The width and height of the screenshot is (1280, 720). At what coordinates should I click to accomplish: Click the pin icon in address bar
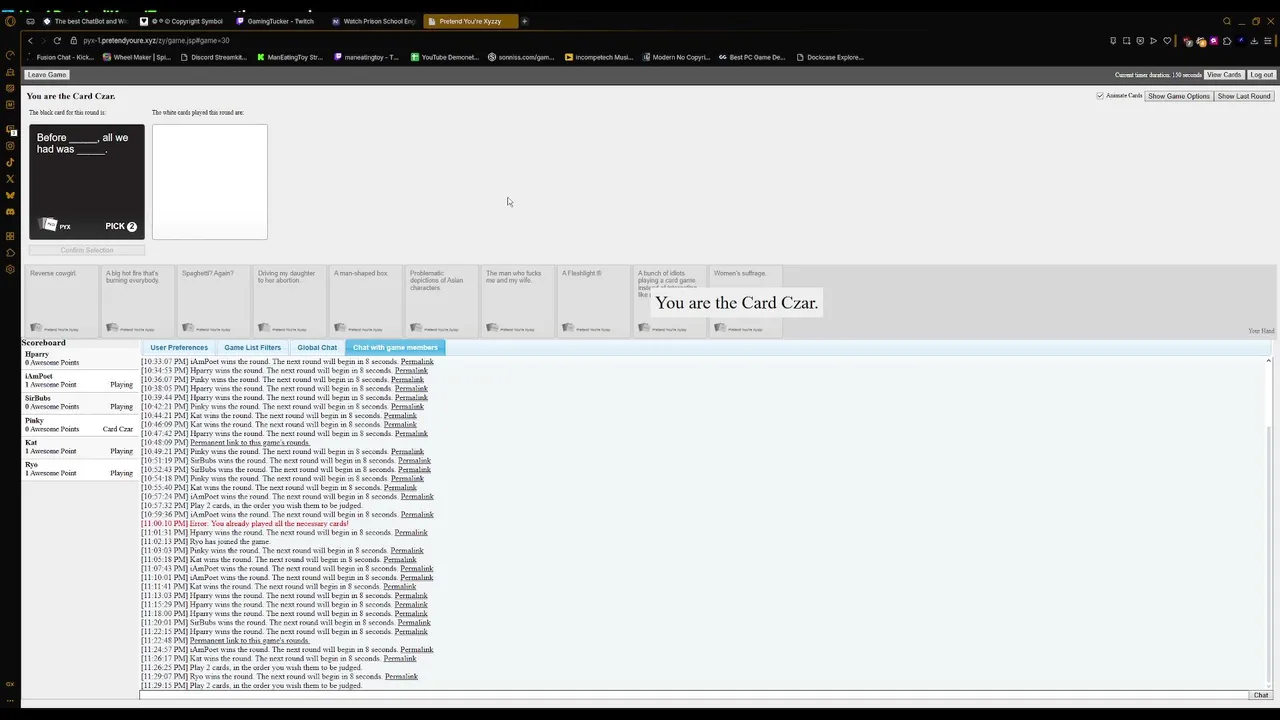[x=1113, y=41]
